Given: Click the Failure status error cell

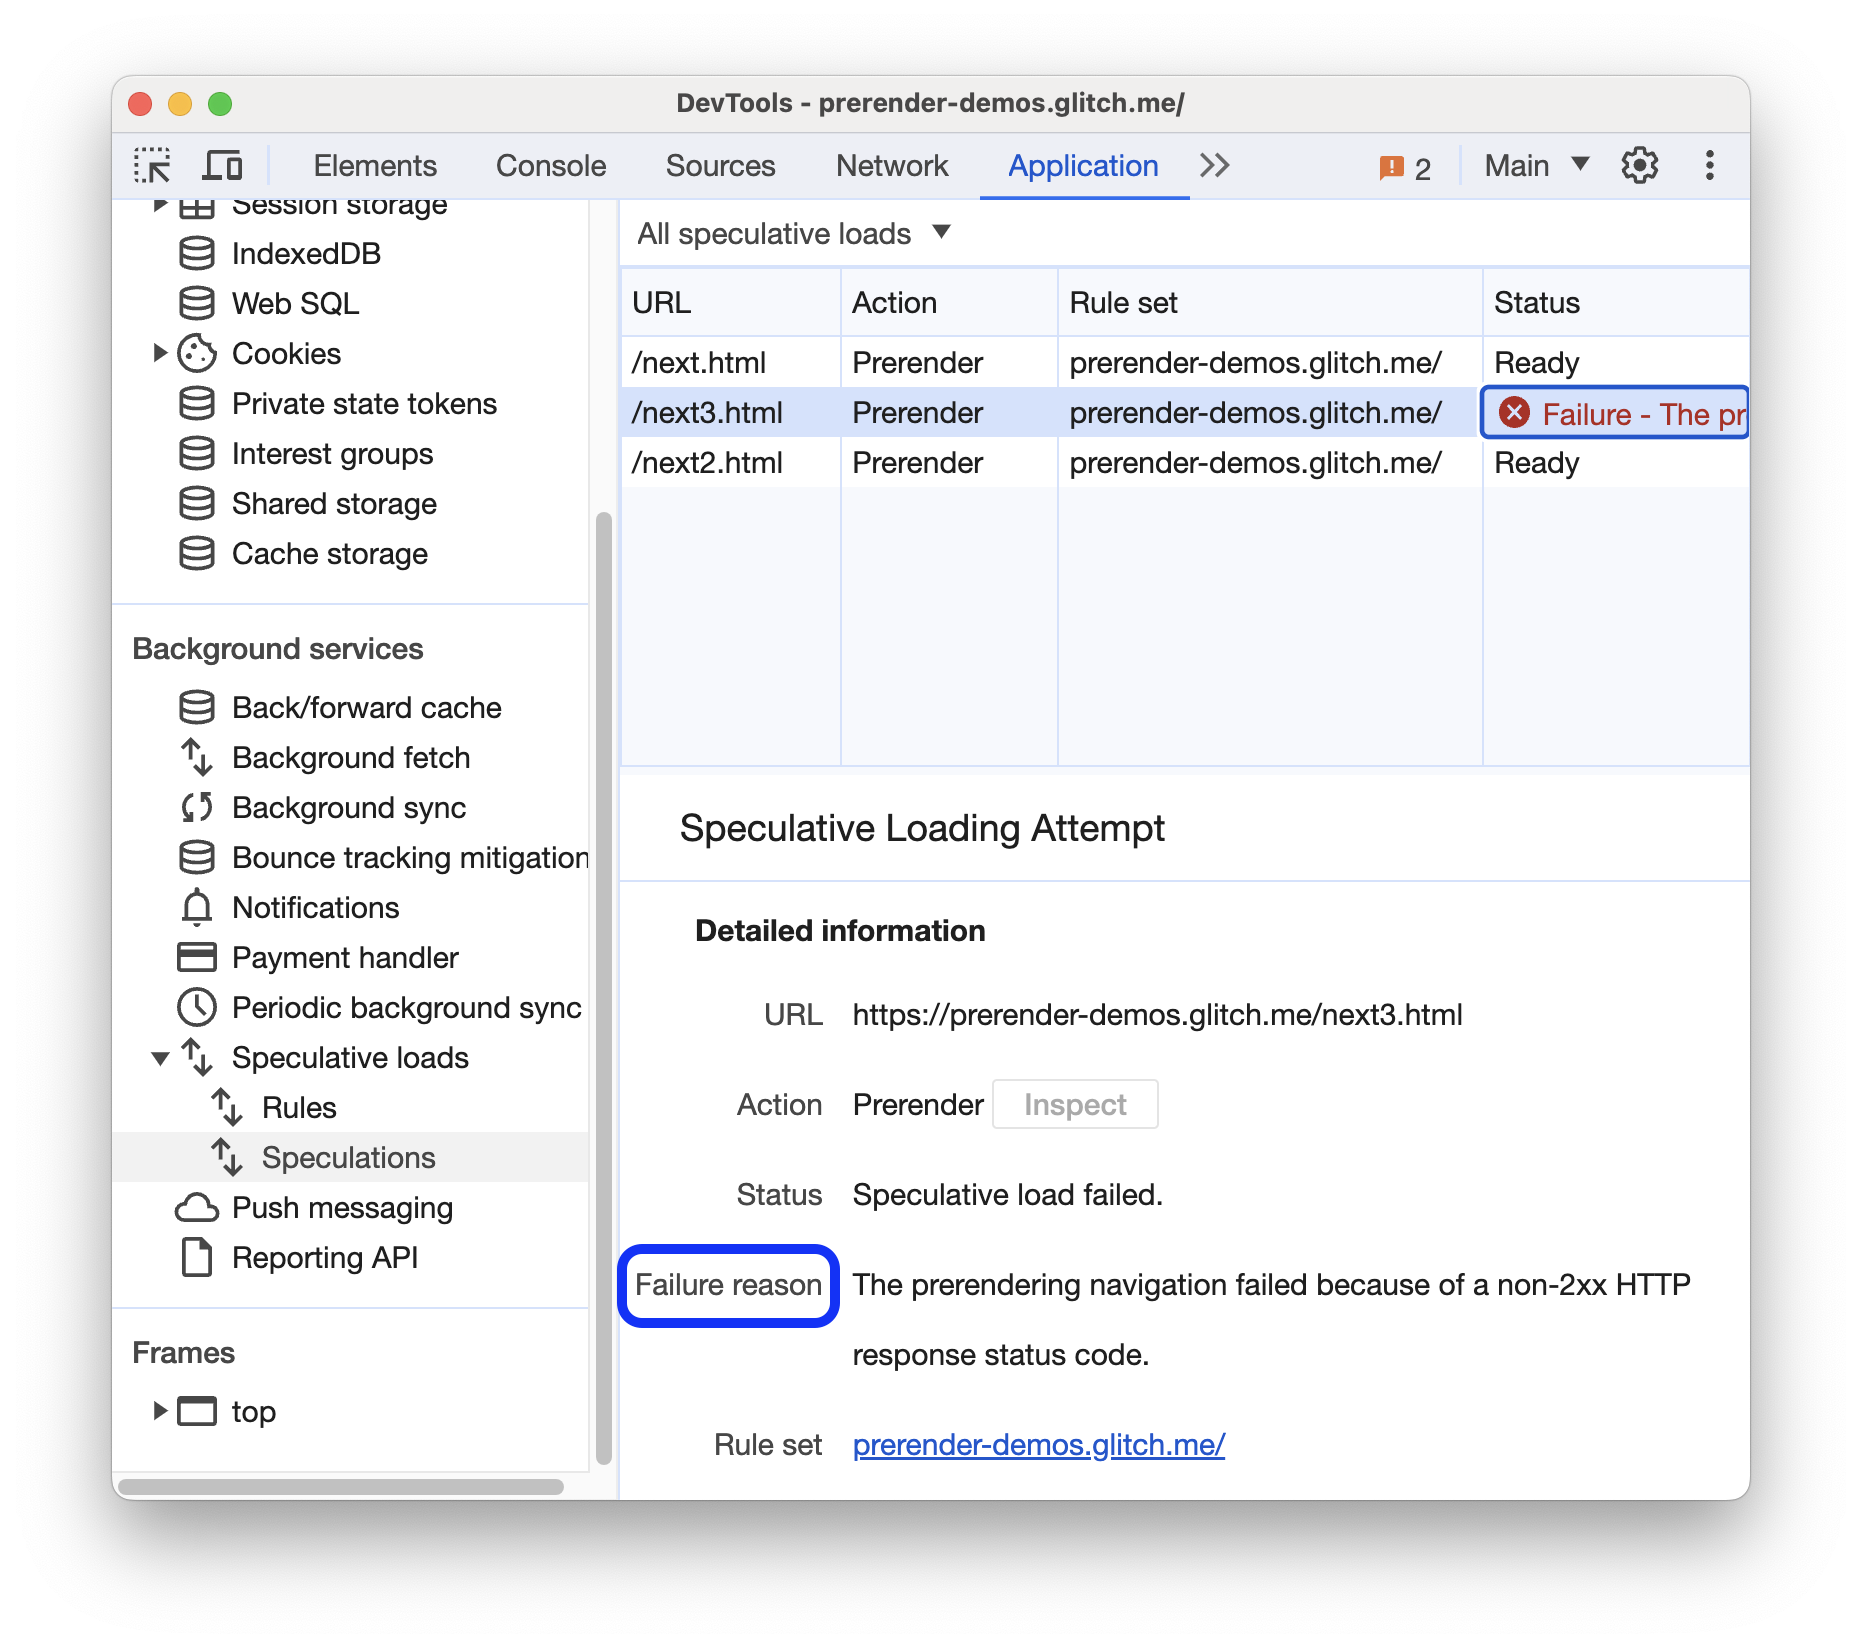Looking at the screenshot, I should (1614, 413).
